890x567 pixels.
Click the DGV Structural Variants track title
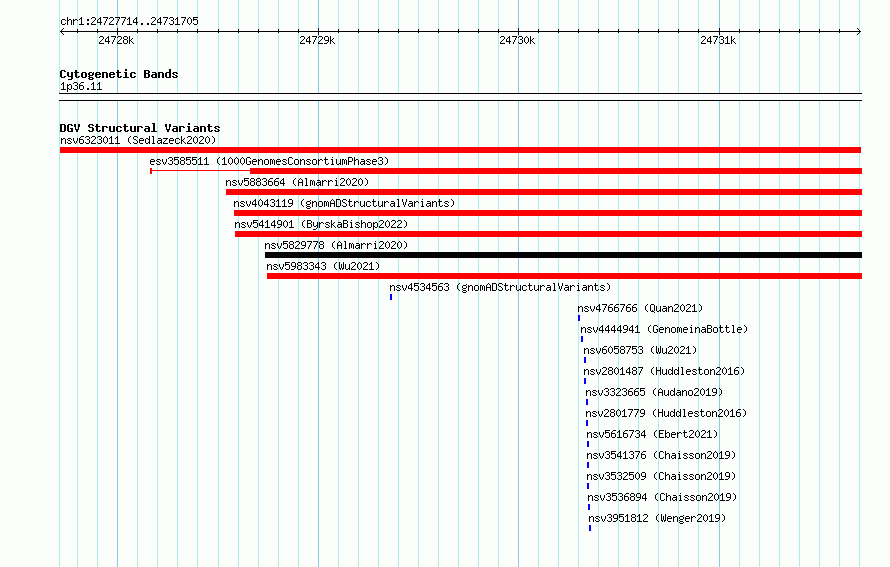tap(140, 128)
